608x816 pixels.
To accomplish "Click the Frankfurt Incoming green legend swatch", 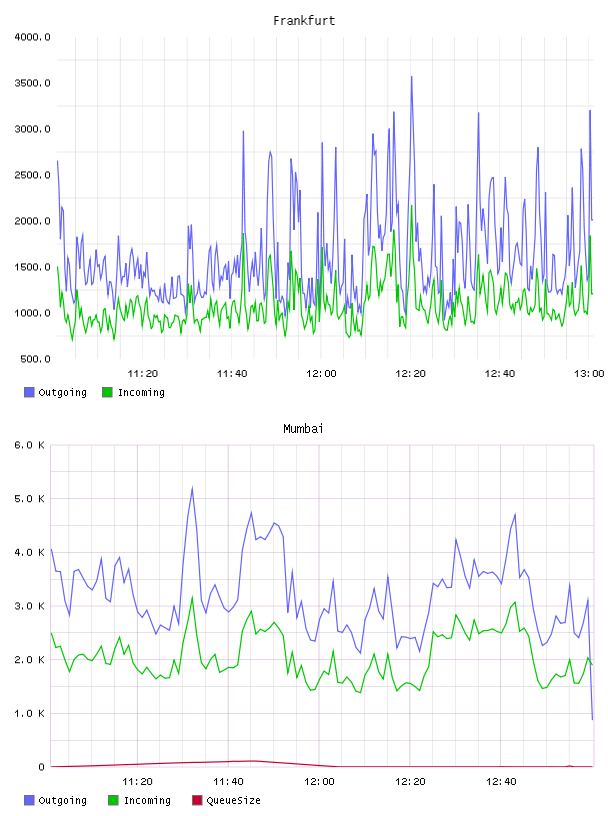I will point(107,392).
